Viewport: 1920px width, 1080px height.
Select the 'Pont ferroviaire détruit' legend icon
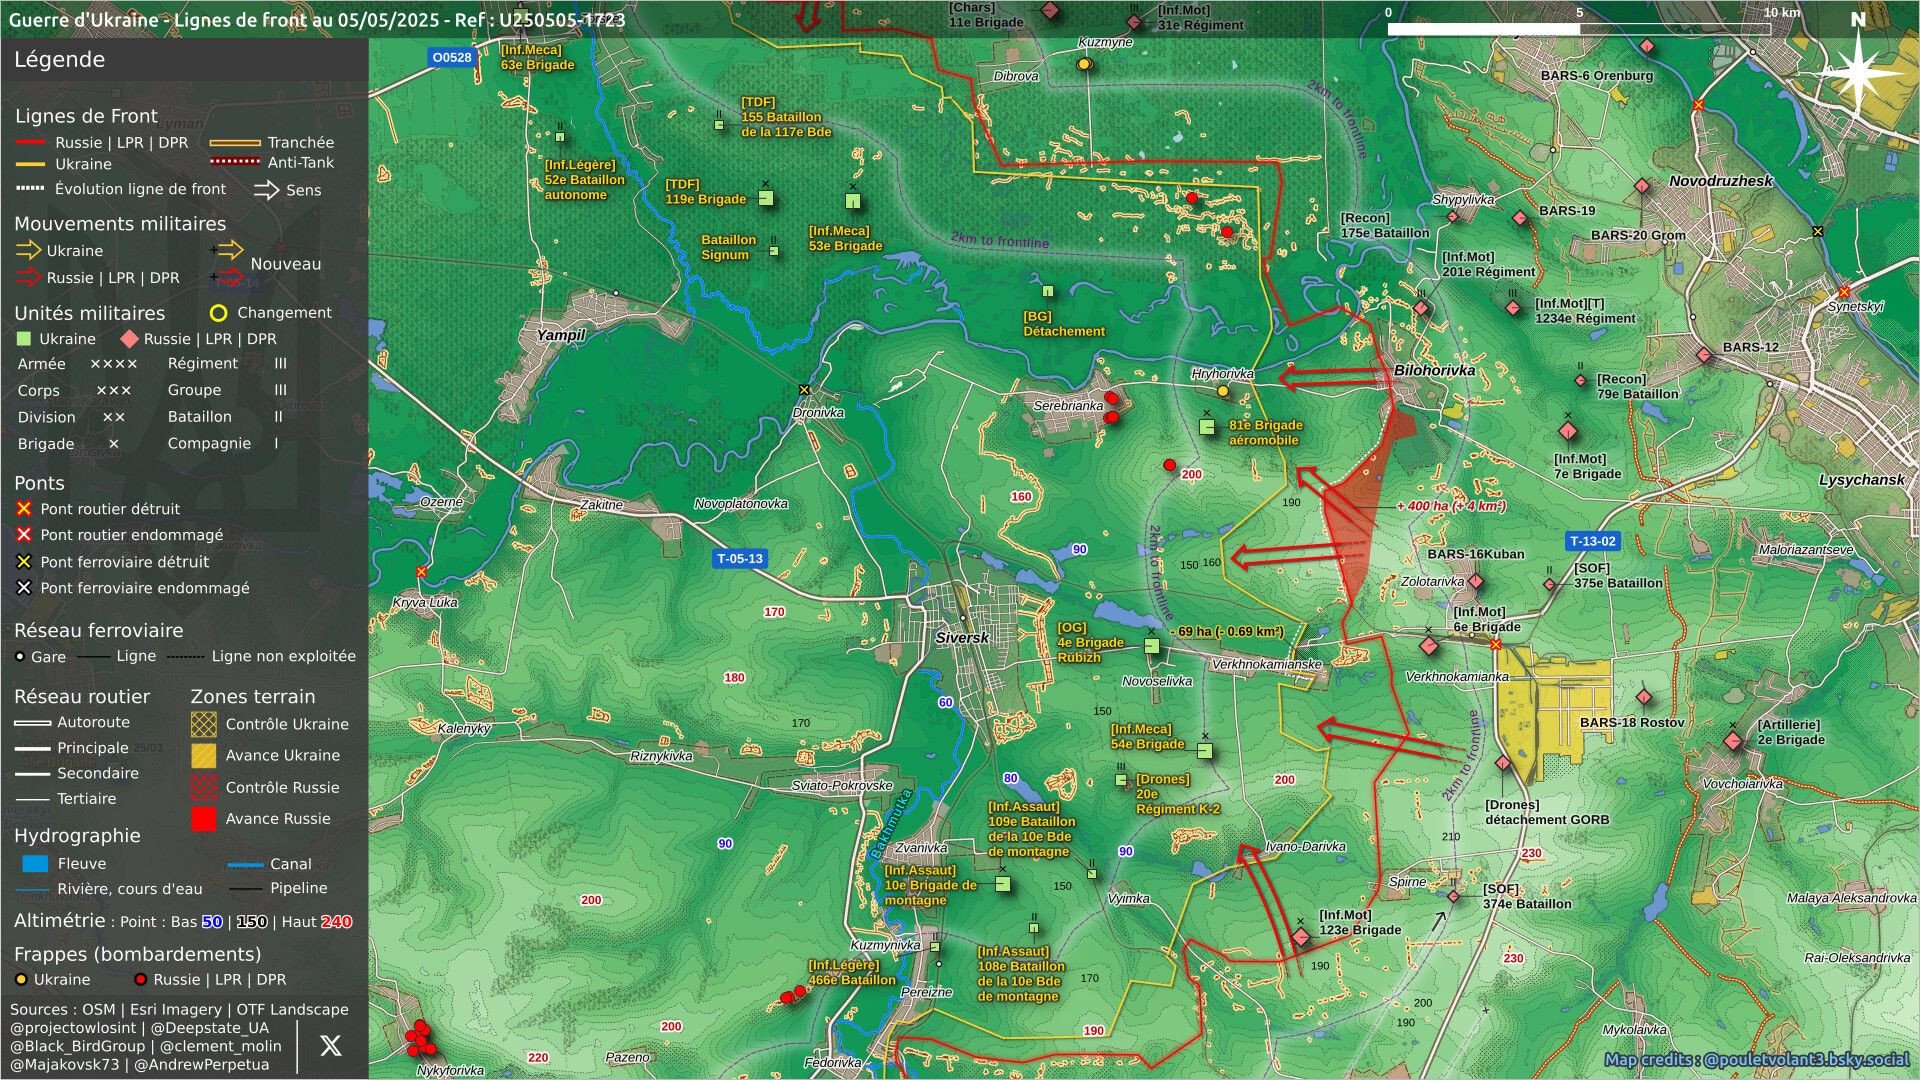[24, 562]
